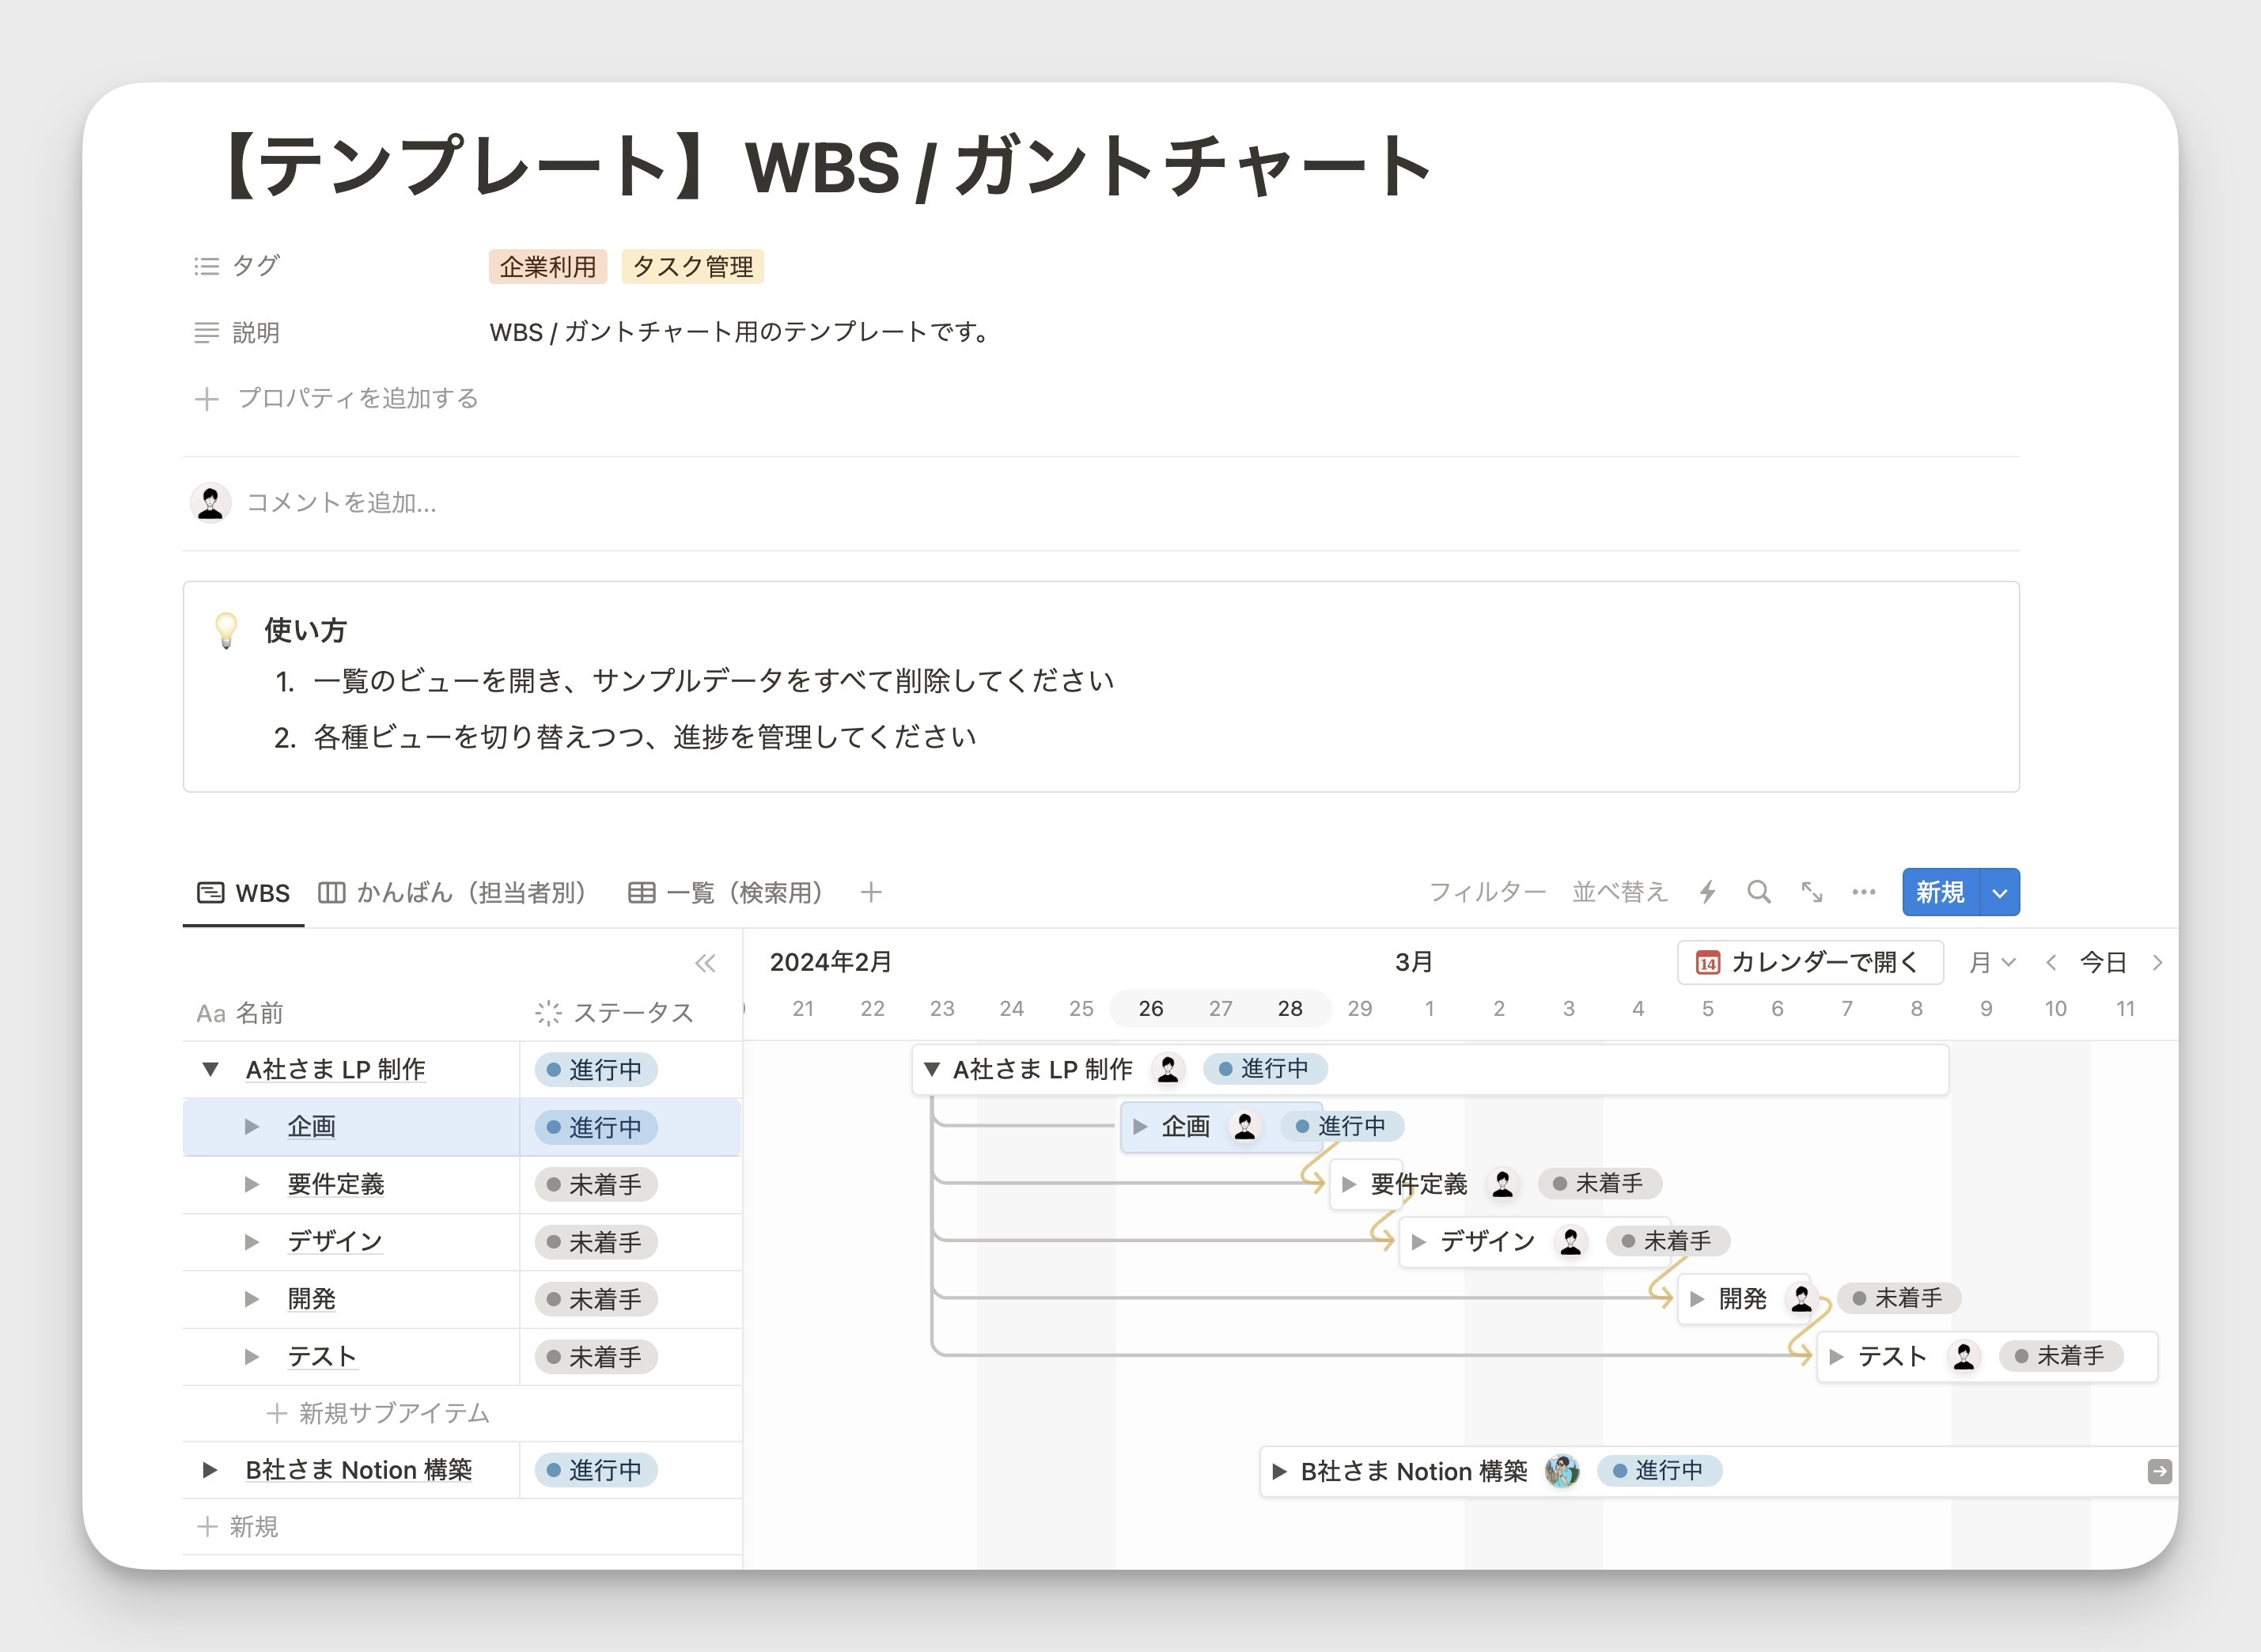Click プロパティを追加する
The width and height of the screenshot is (2261, 1652).
(x=337, y=398)
